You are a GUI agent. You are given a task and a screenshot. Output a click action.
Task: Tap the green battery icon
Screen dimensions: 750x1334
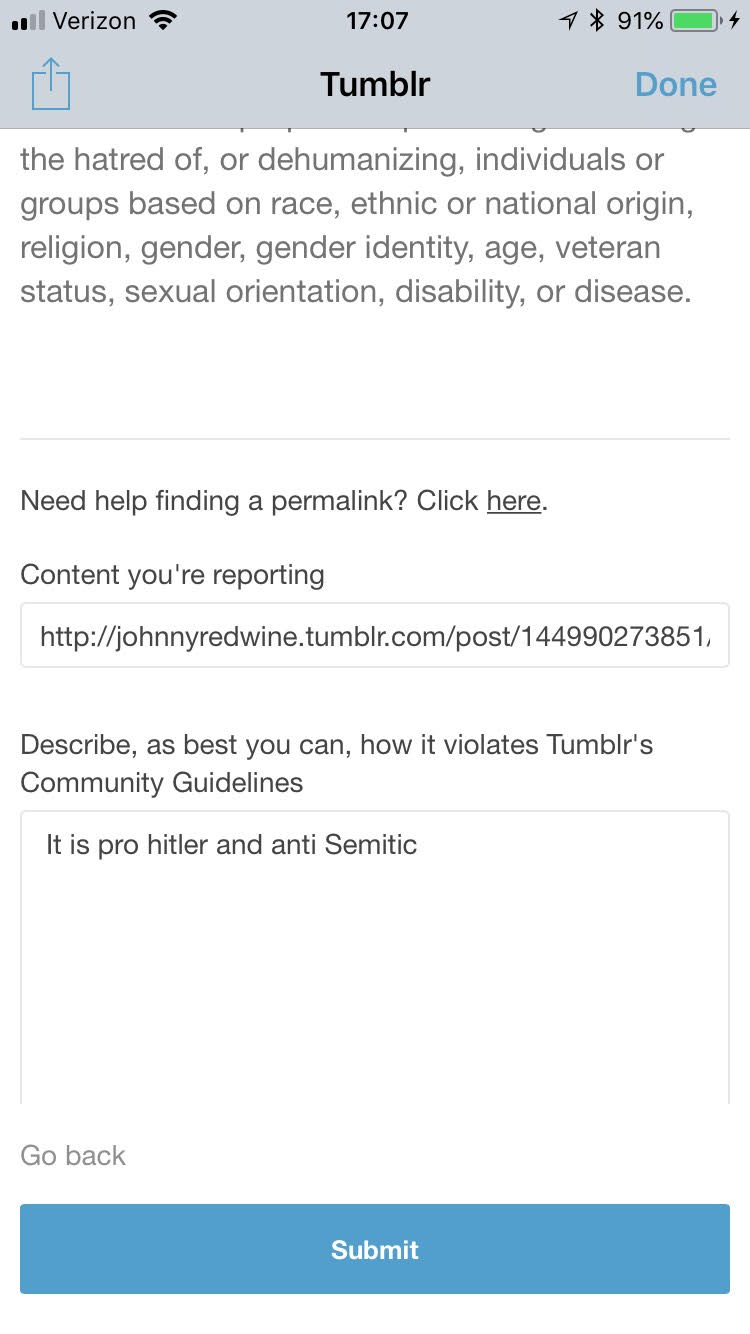point(697,20)
